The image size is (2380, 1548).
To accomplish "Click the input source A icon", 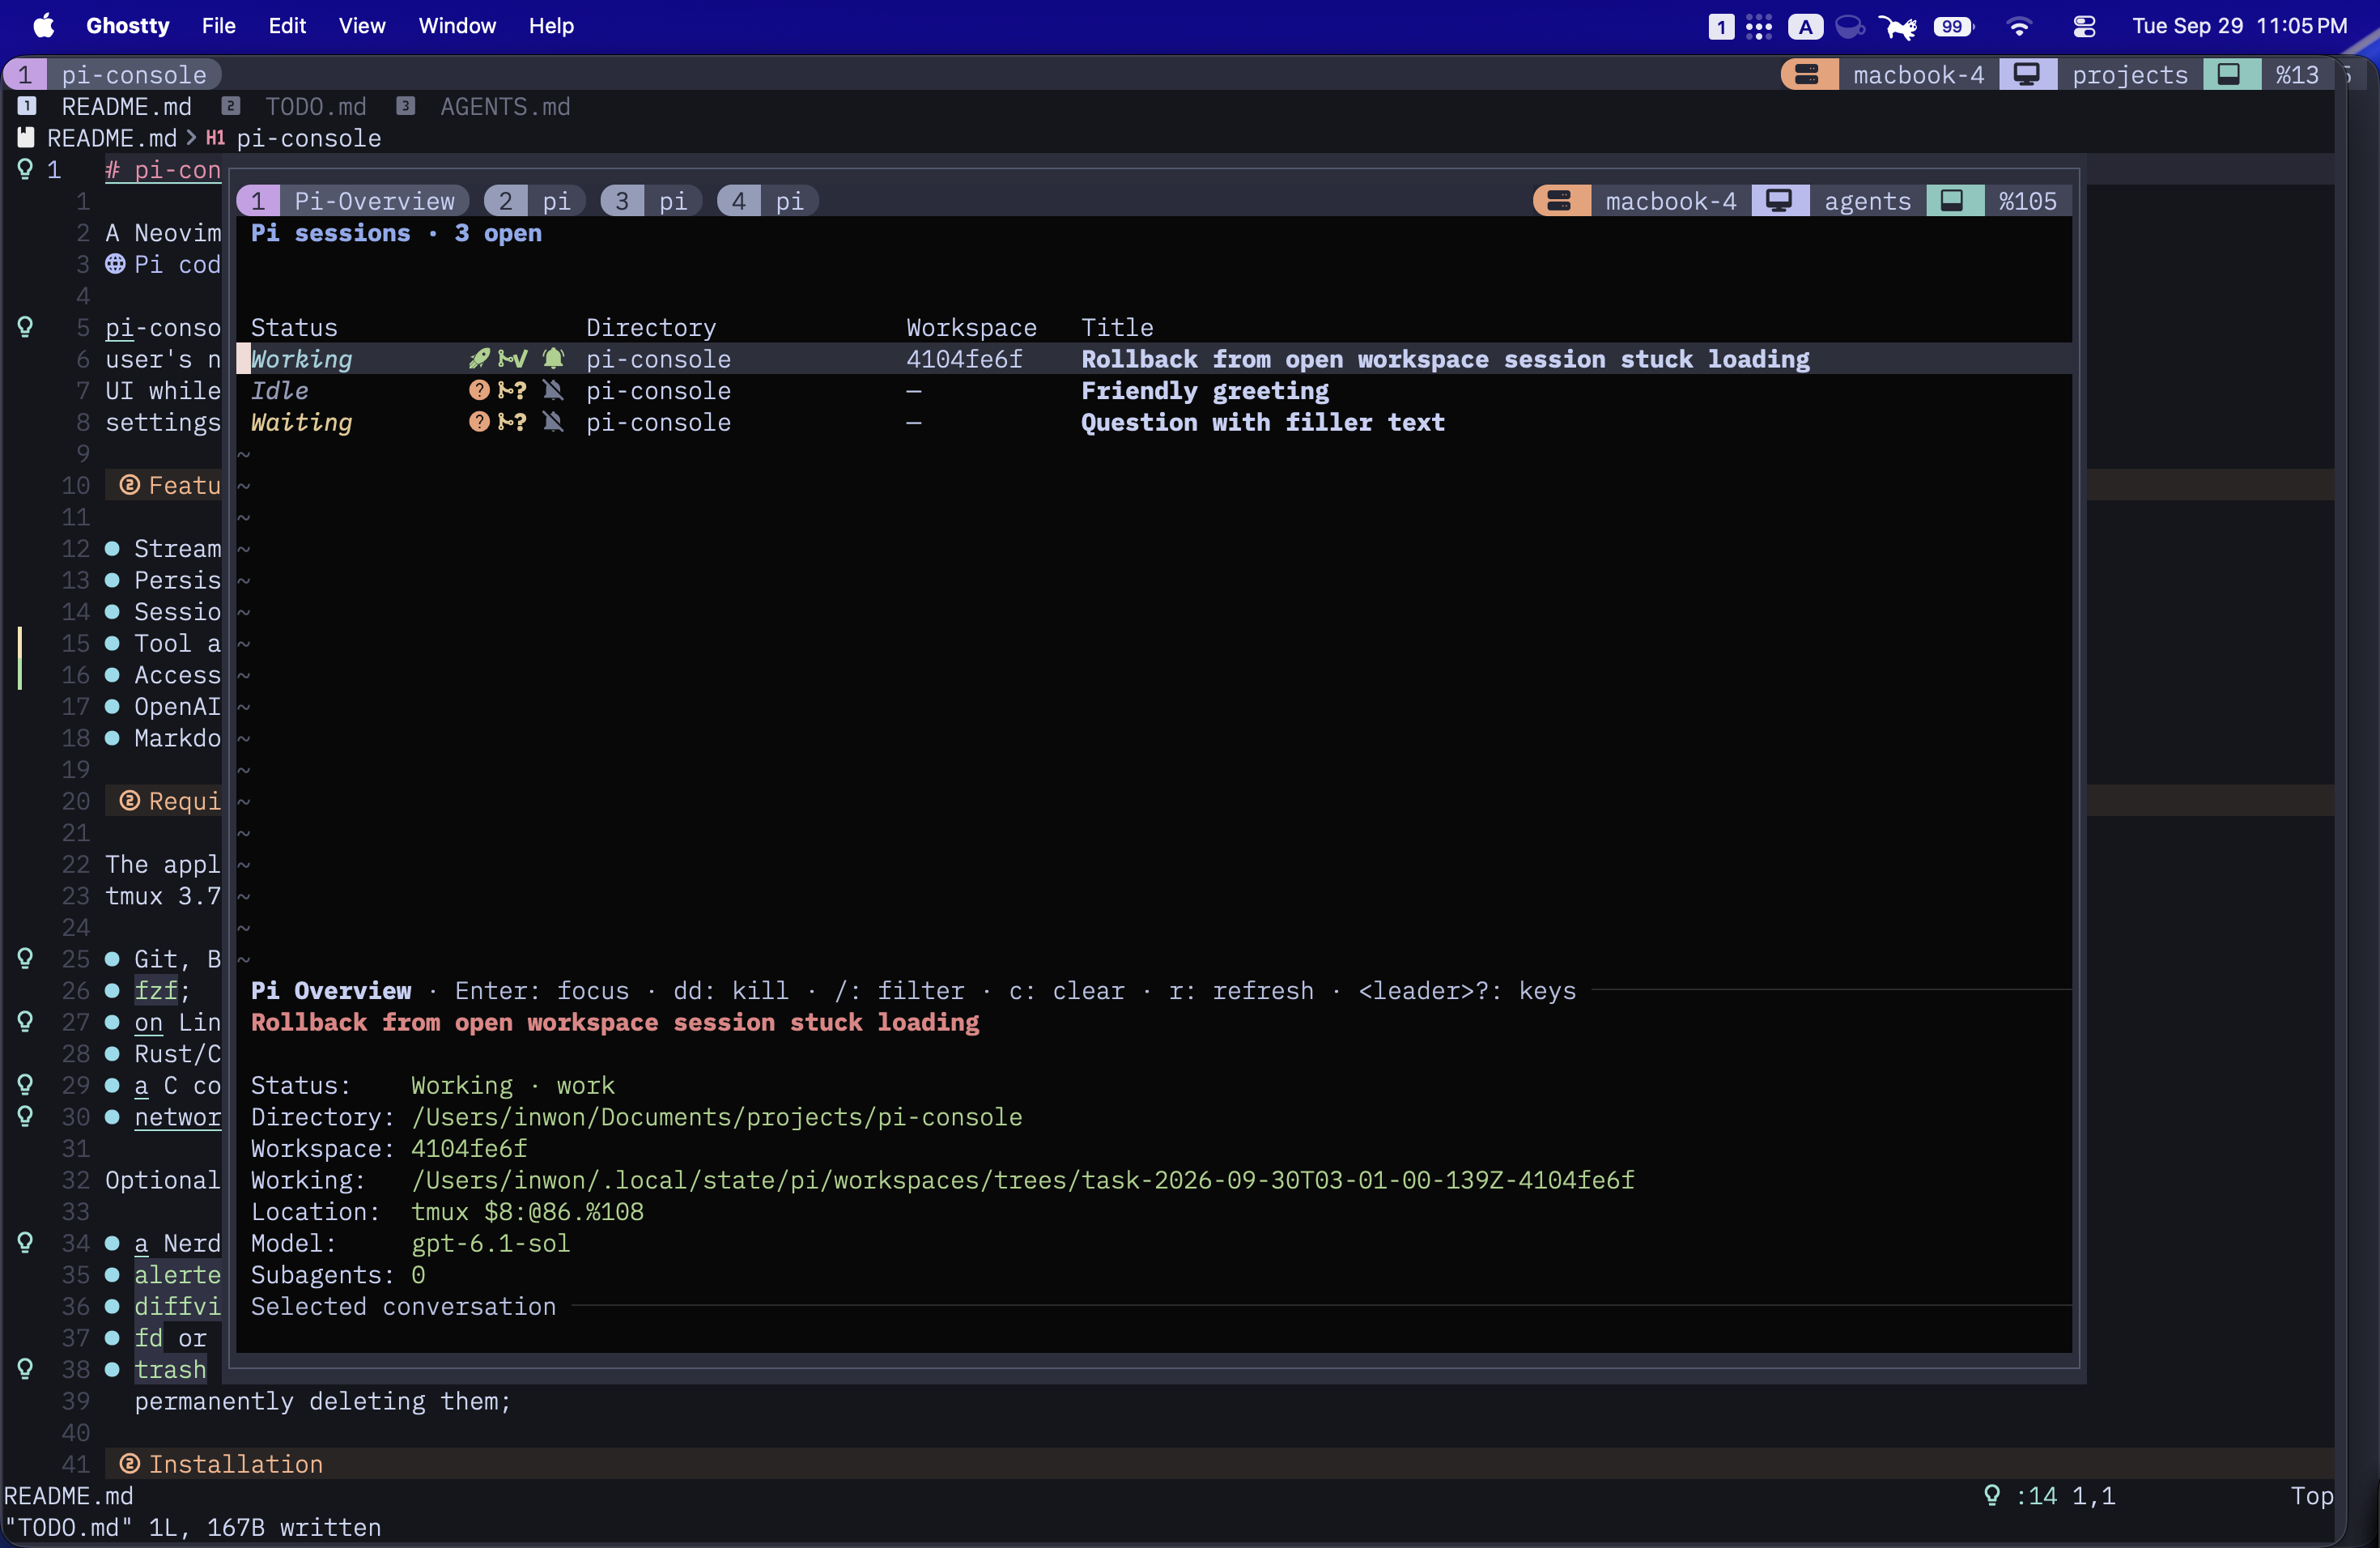I will [1805, 26].
